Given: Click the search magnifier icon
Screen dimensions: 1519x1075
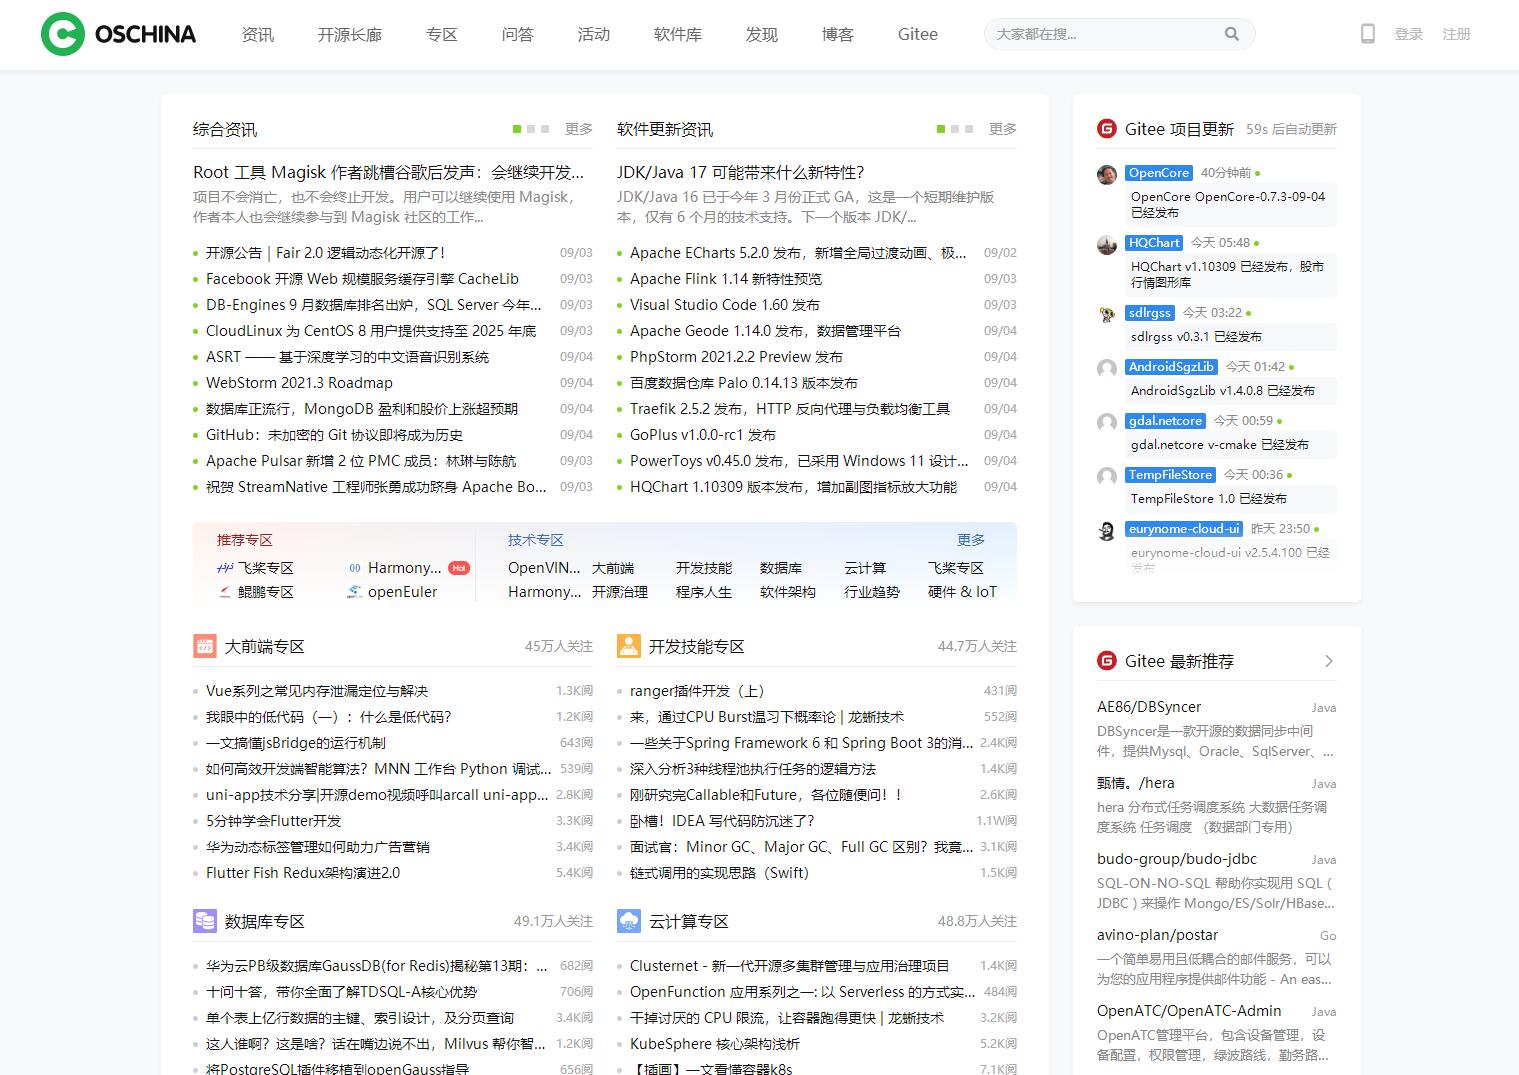Looking at the screenshot, I should 1232,33.
